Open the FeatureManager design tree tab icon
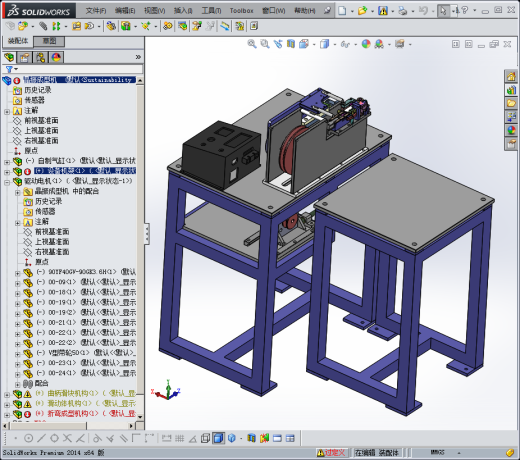Viewport: 520px width, 460px height. coord(9,57)
